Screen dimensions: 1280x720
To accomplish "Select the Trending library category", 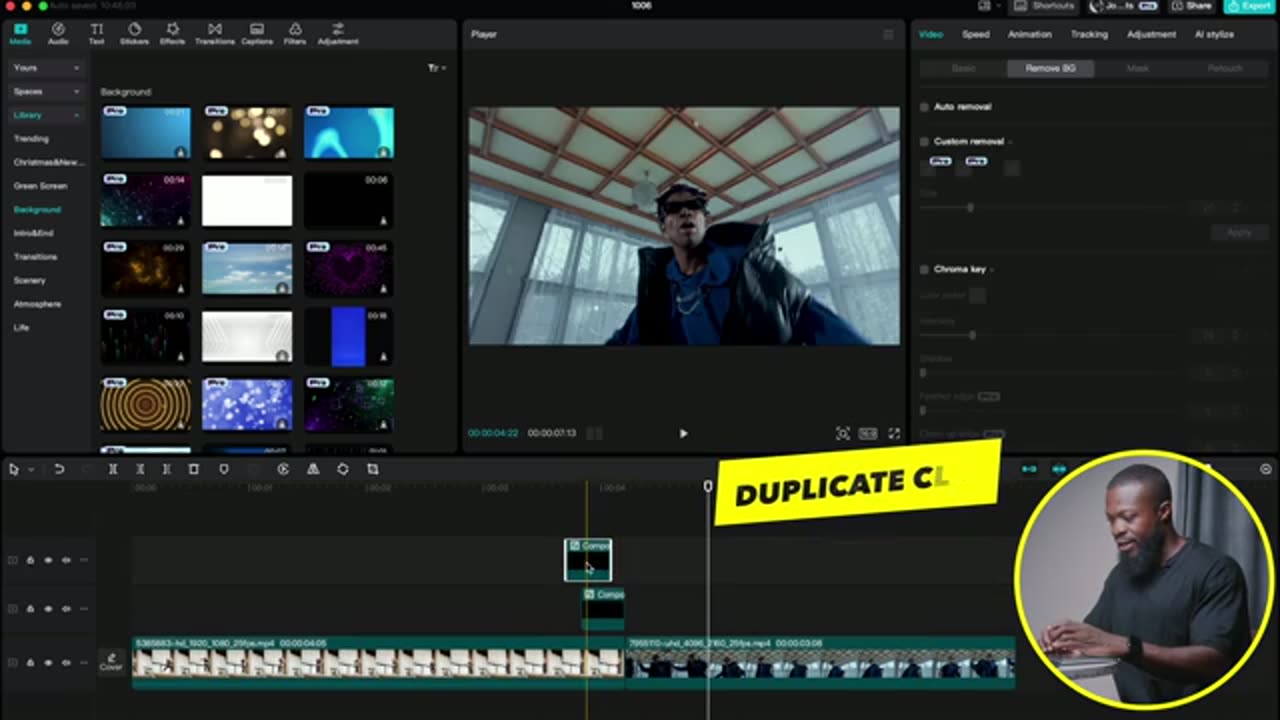I will click(31, 139).
